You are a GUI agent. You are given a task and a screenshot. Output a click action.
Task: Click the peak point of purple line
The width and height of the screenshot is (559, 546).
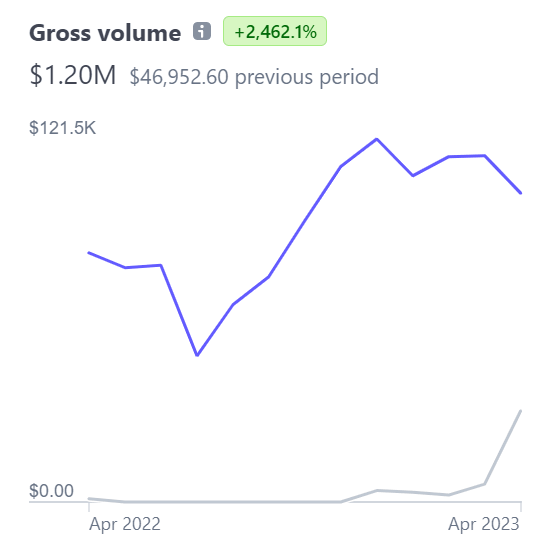(x=377, y=139)
